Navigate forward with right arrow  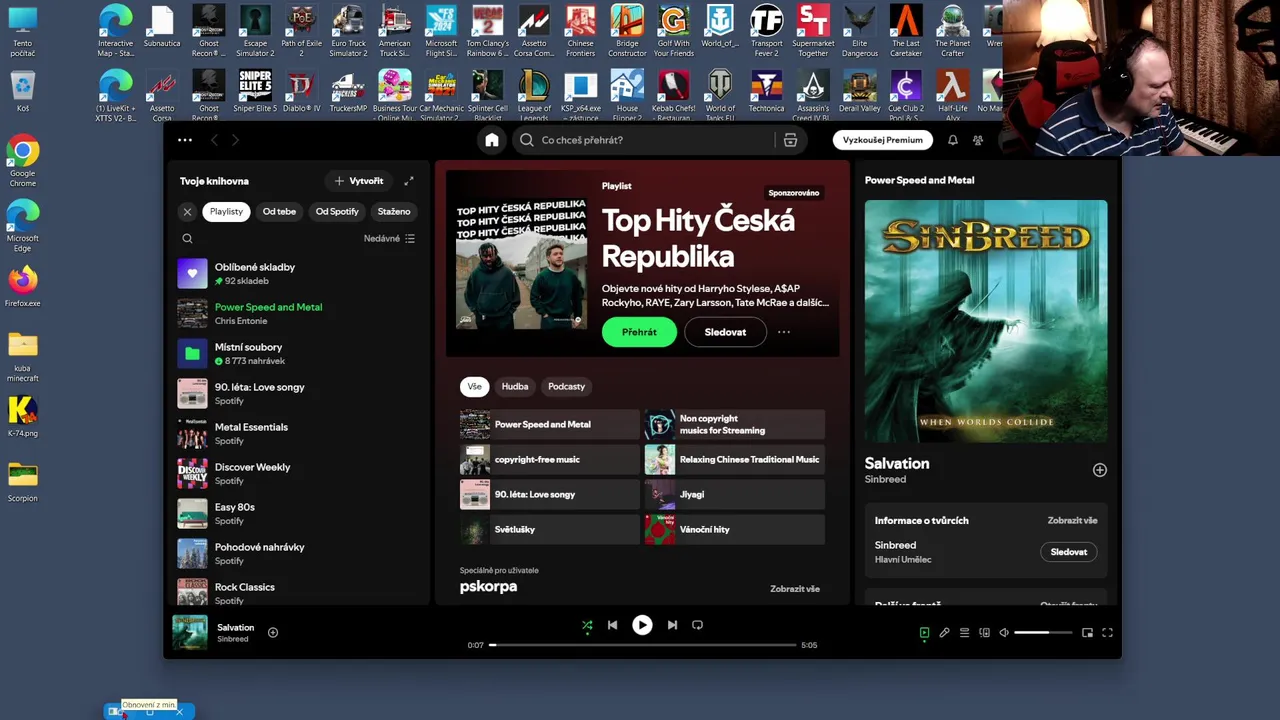(235, 140)
